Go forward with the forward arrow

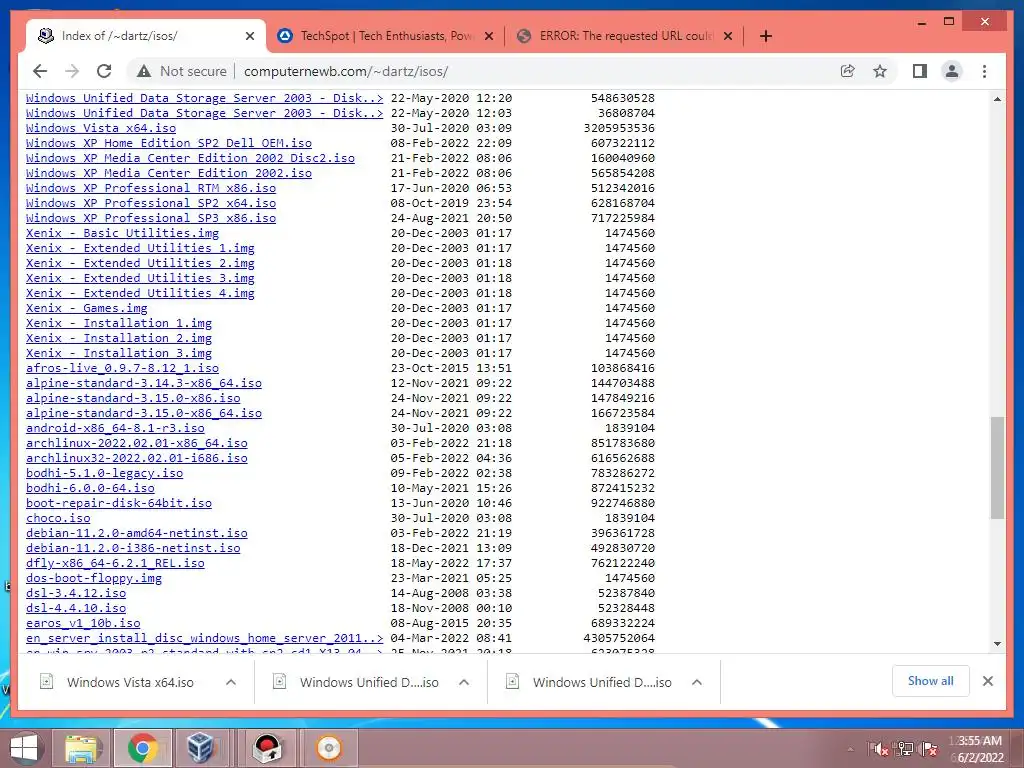[72, 71]
